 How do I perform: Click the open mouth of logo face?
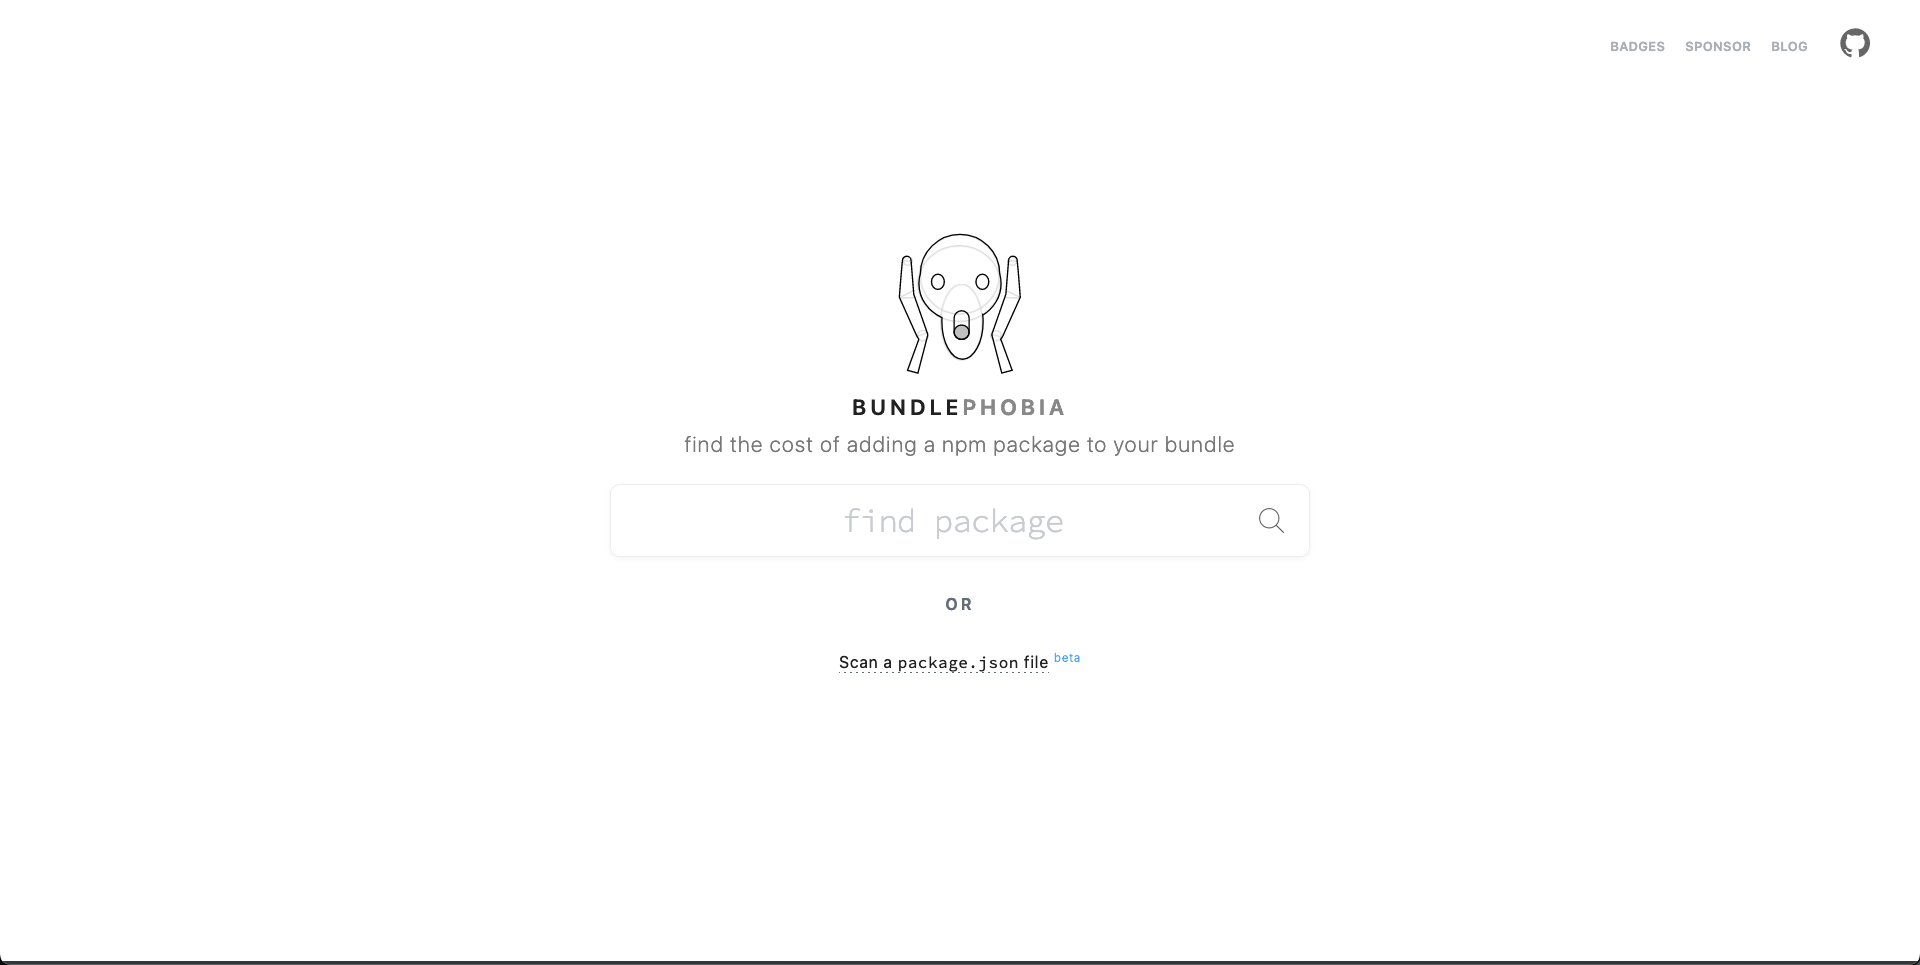tap(961, 326)
